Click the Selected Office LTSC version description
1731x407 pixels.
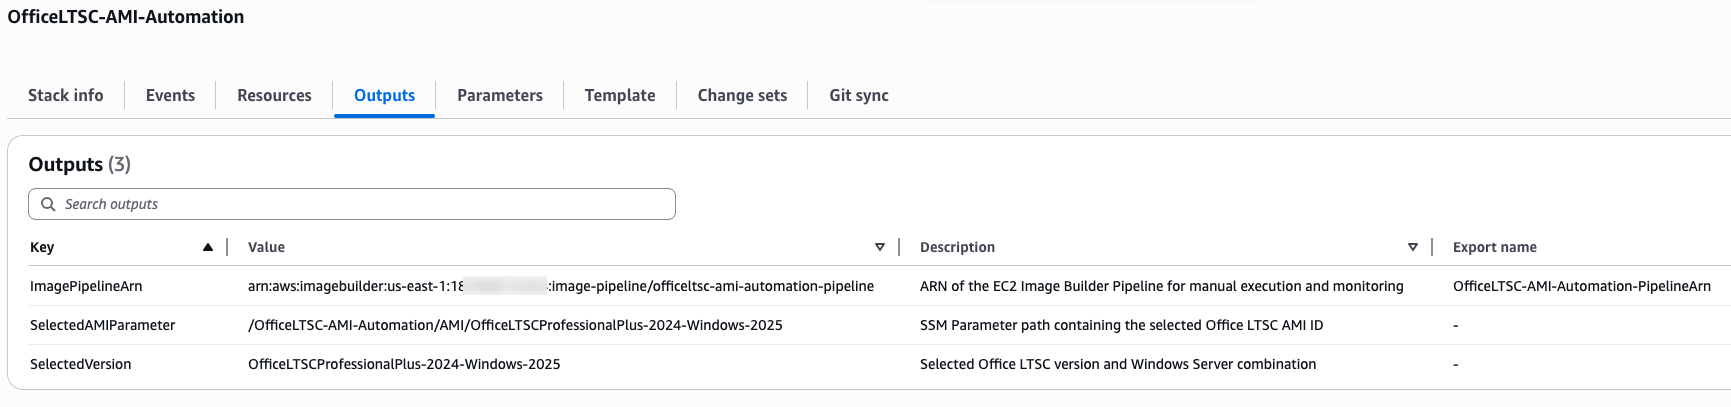tap(1118, 364)
